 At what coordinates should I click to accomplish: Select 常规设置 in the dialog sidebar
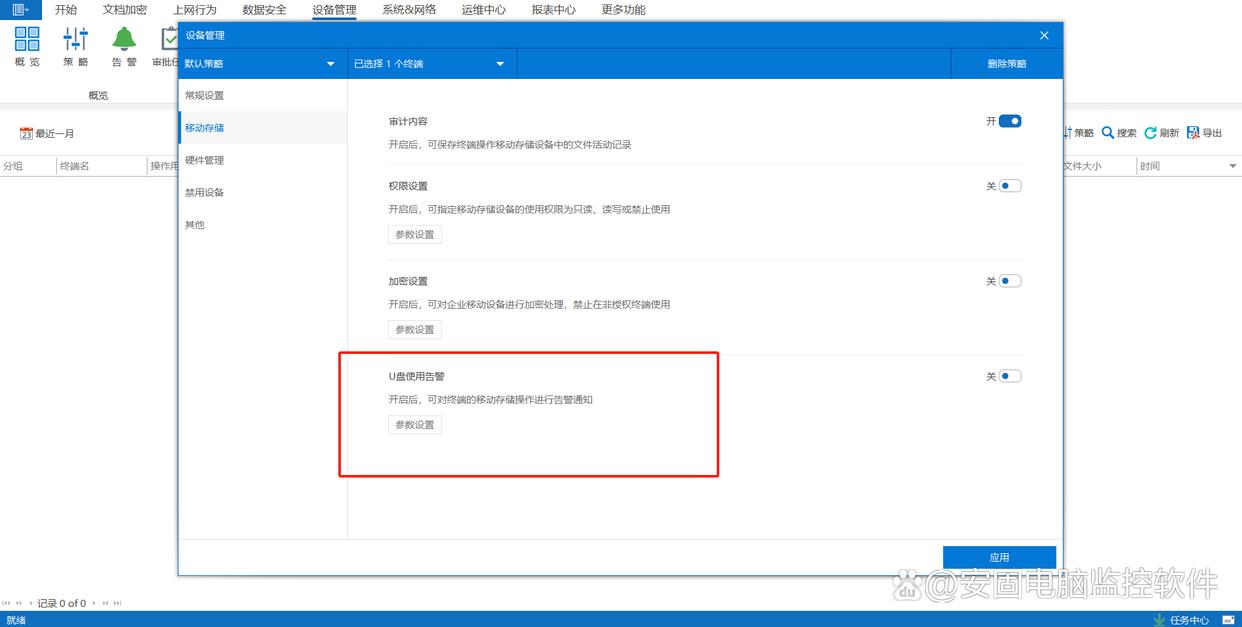click(x=263, y=96)
